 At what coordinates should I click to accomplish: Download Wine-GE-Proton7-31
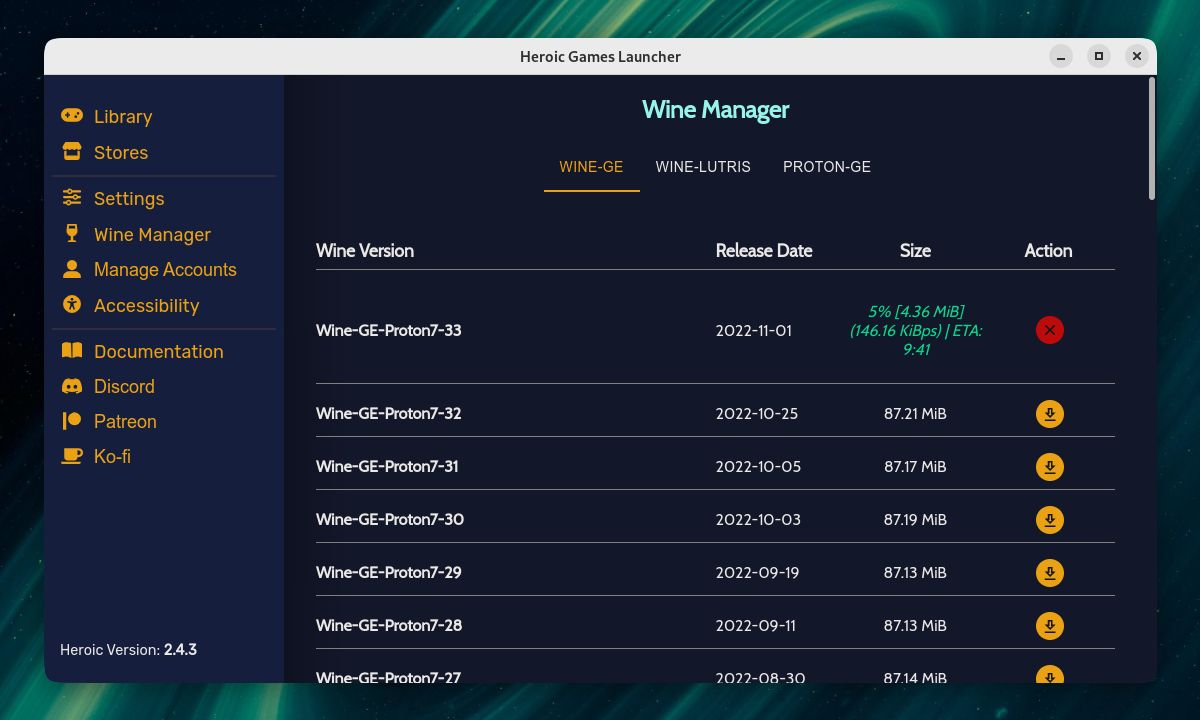[1050, 467]
